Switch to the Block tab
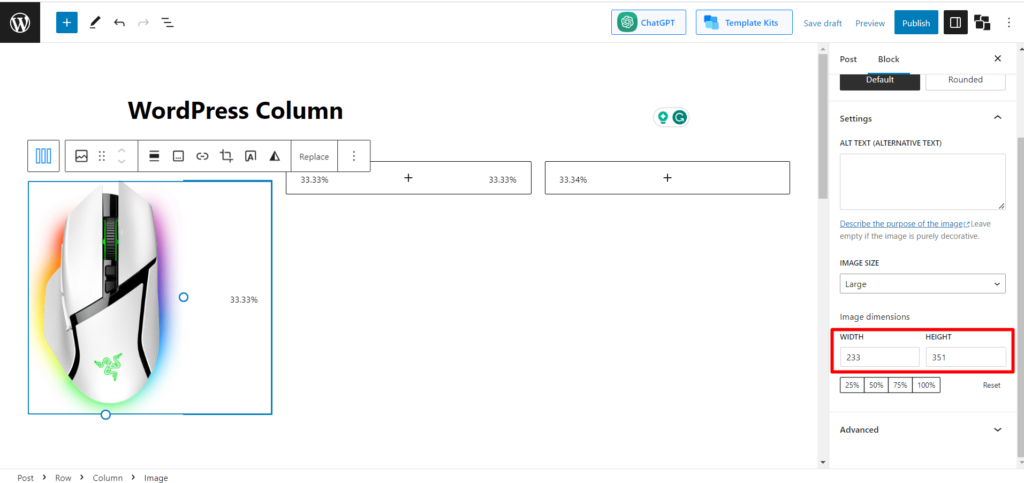 click(888, 59)
